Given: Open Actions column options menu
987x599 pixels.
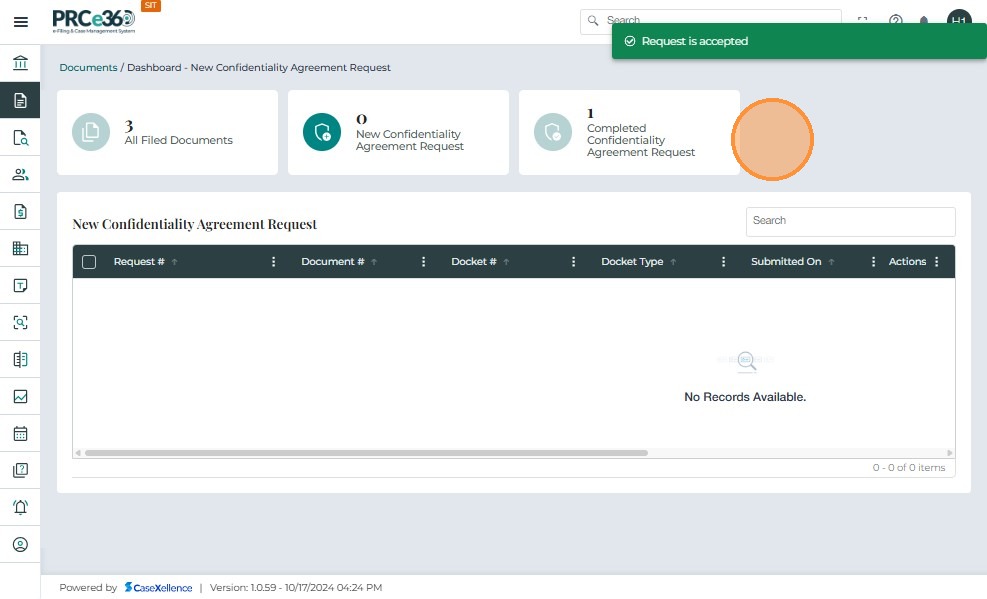Looking at the screenshot, I should coord(937,262).
